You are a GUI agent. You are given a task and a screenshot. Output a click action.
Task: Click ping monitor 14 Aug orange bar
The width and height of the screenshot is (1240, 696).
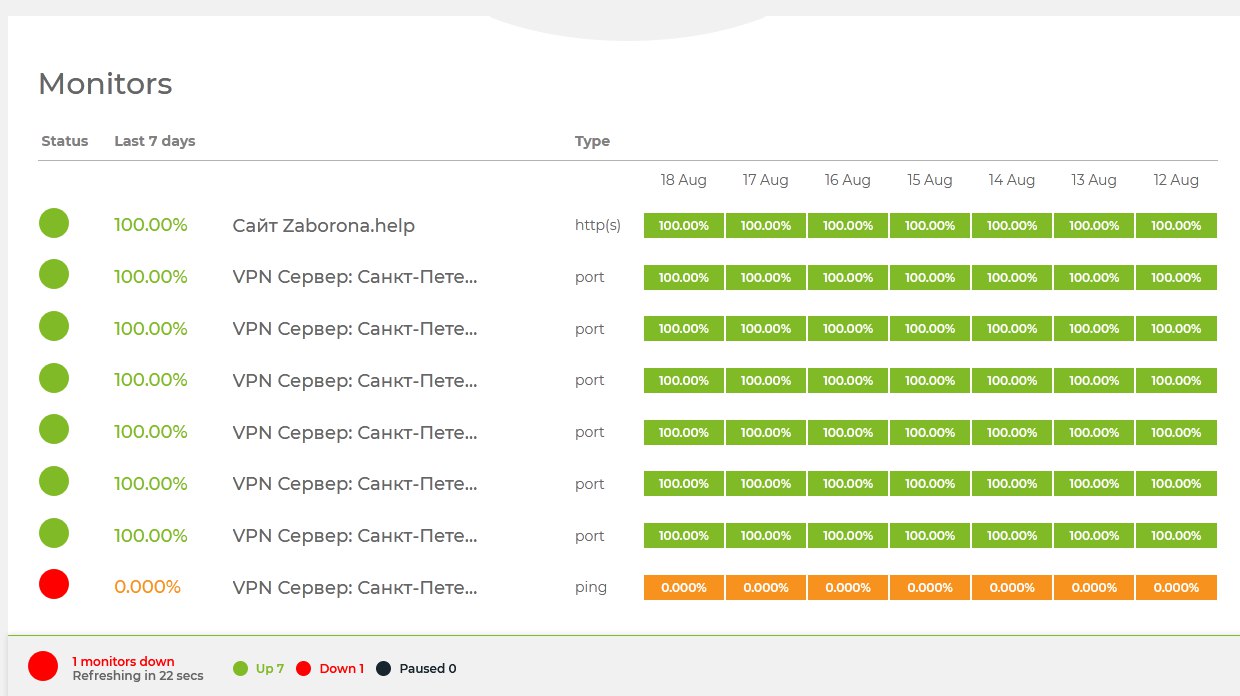coord(1012,587)
